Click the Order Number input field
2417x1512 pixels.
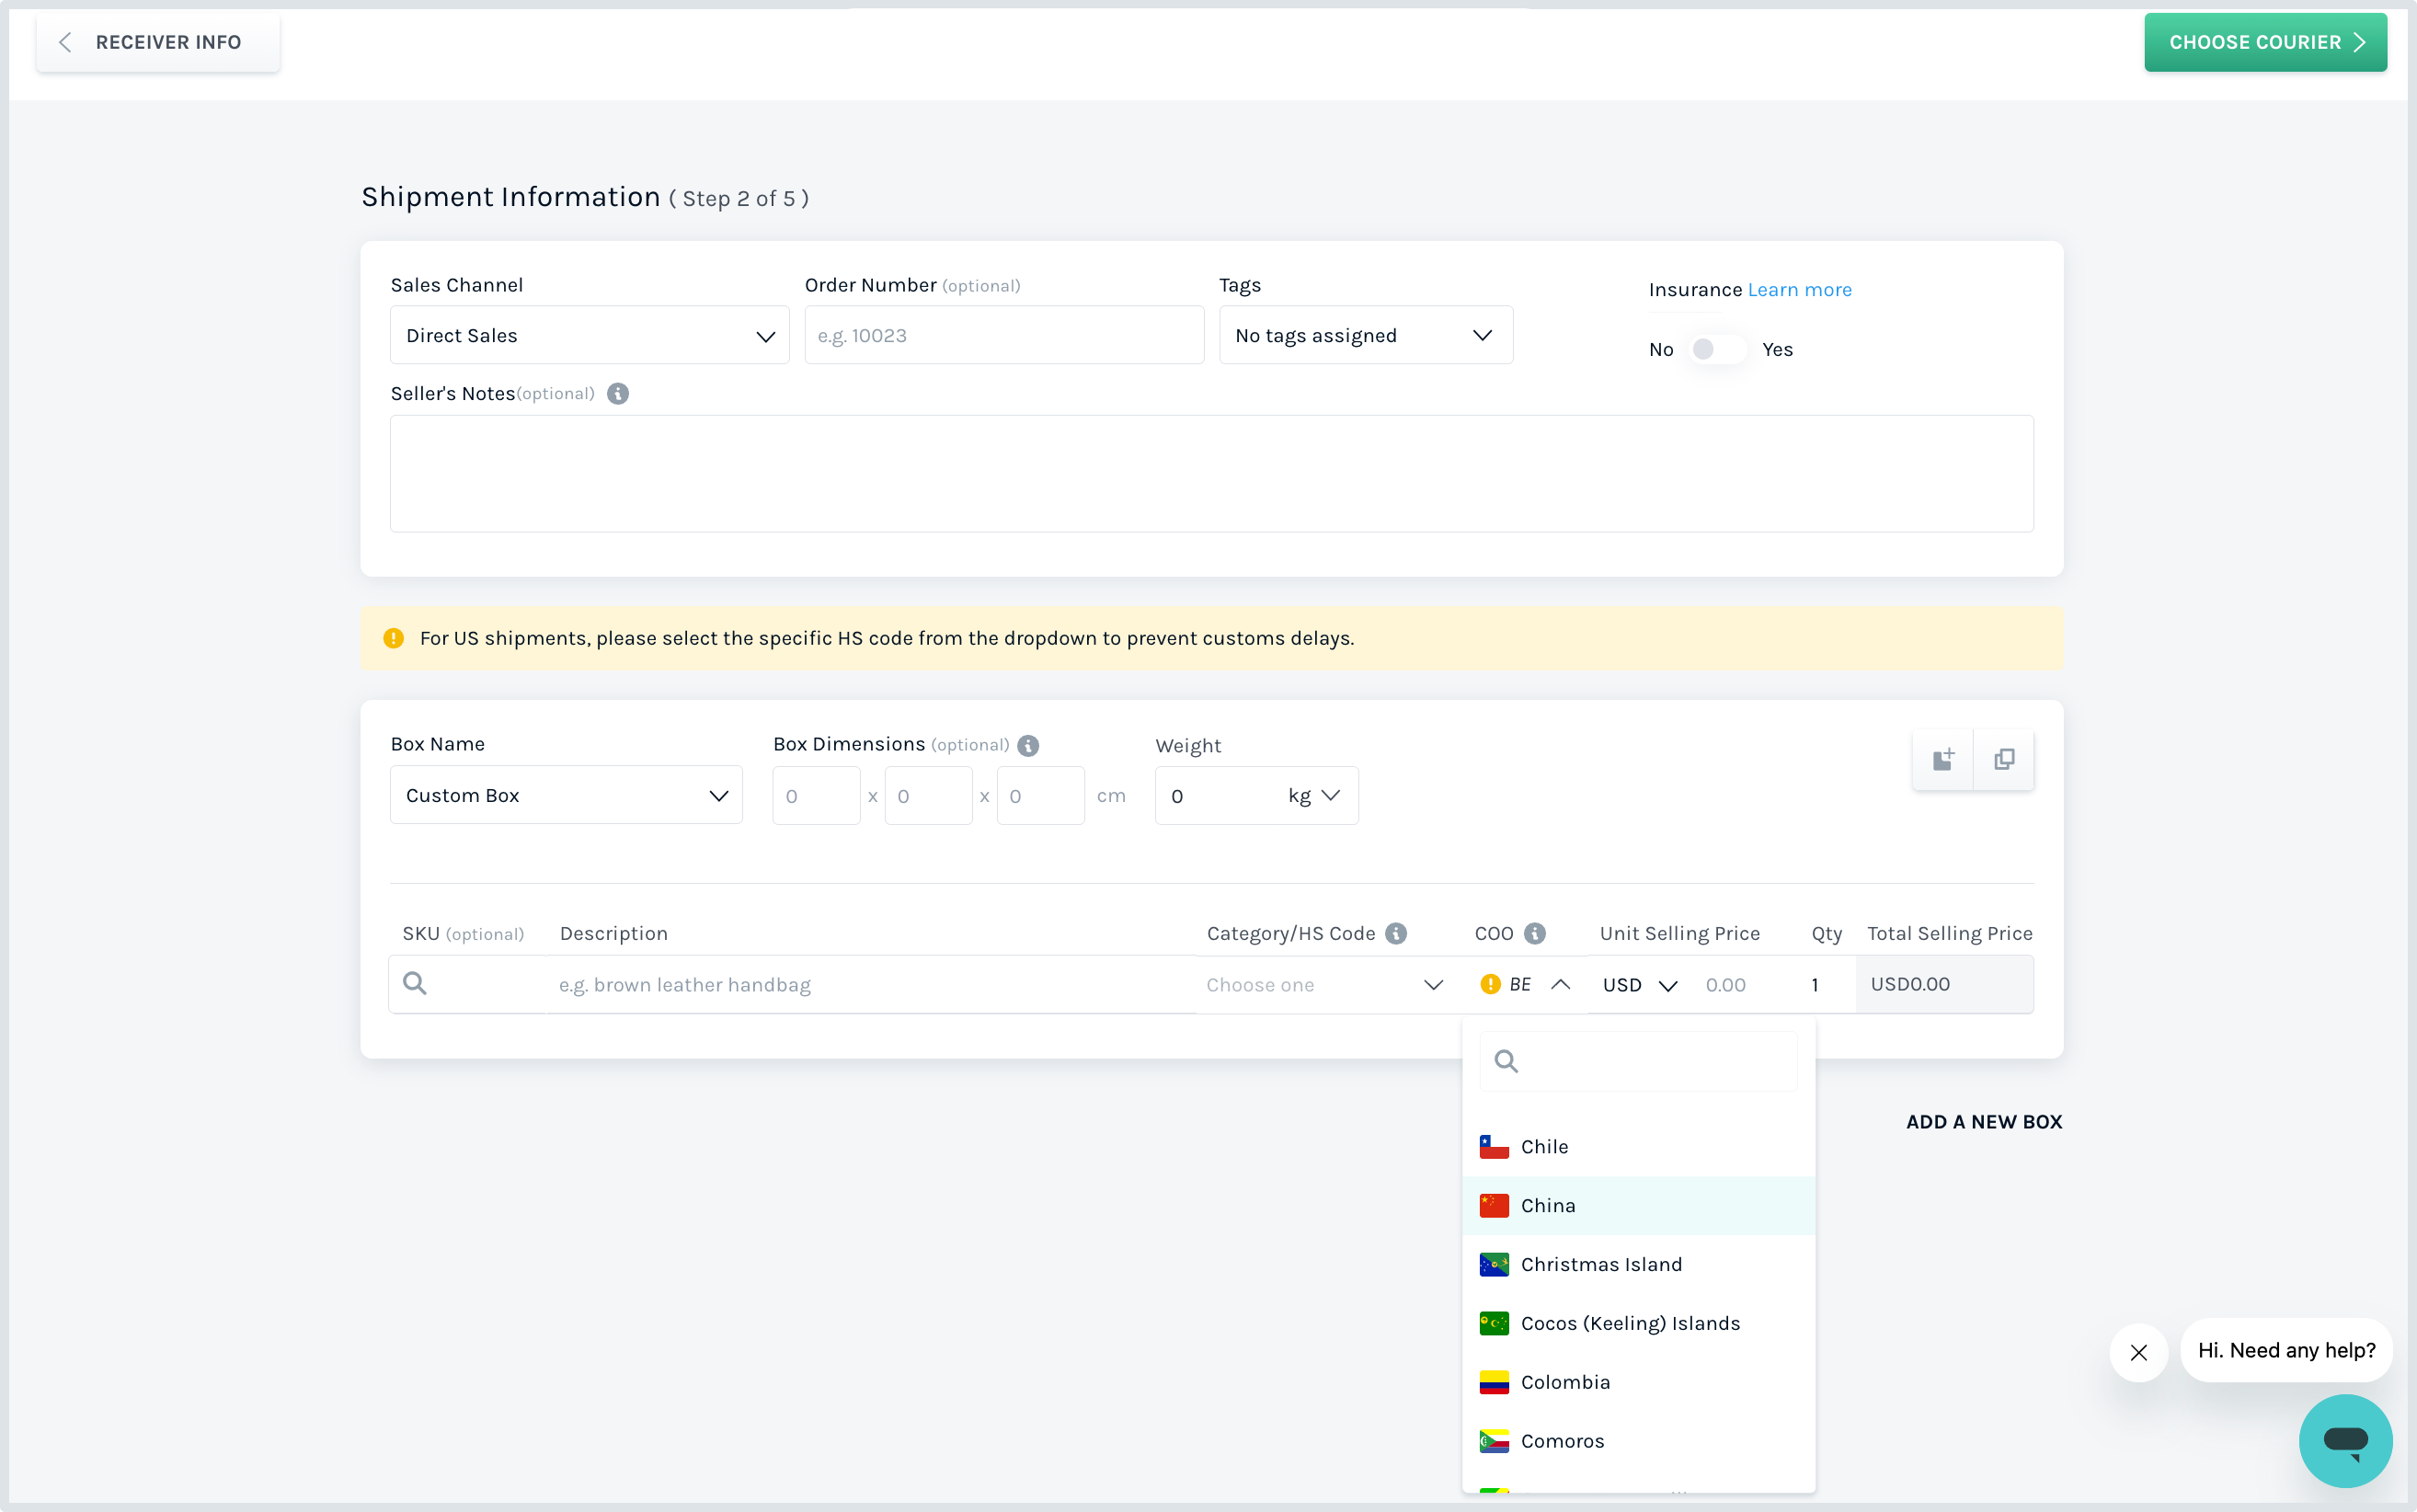click(1004, 335)
